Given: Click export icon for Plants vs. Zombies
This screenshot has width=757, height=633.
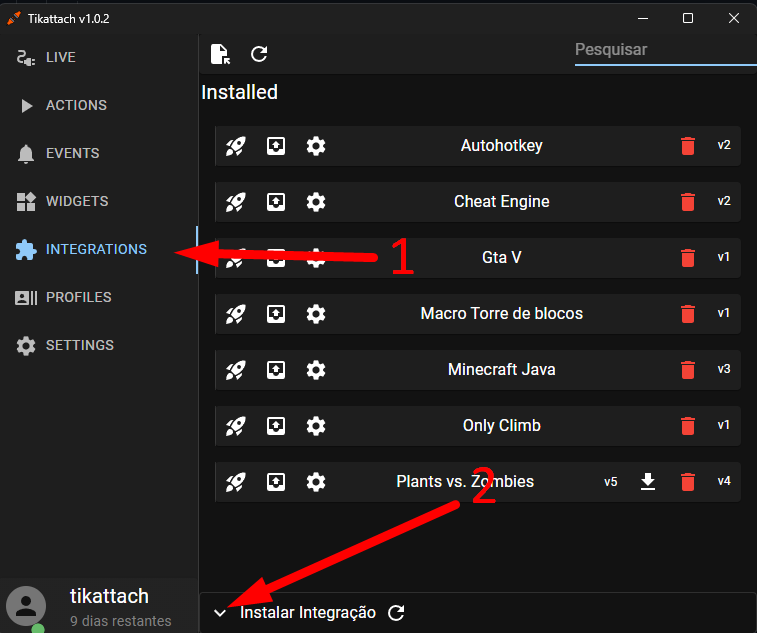Looking at the screenshot, I should pos(276,482).
